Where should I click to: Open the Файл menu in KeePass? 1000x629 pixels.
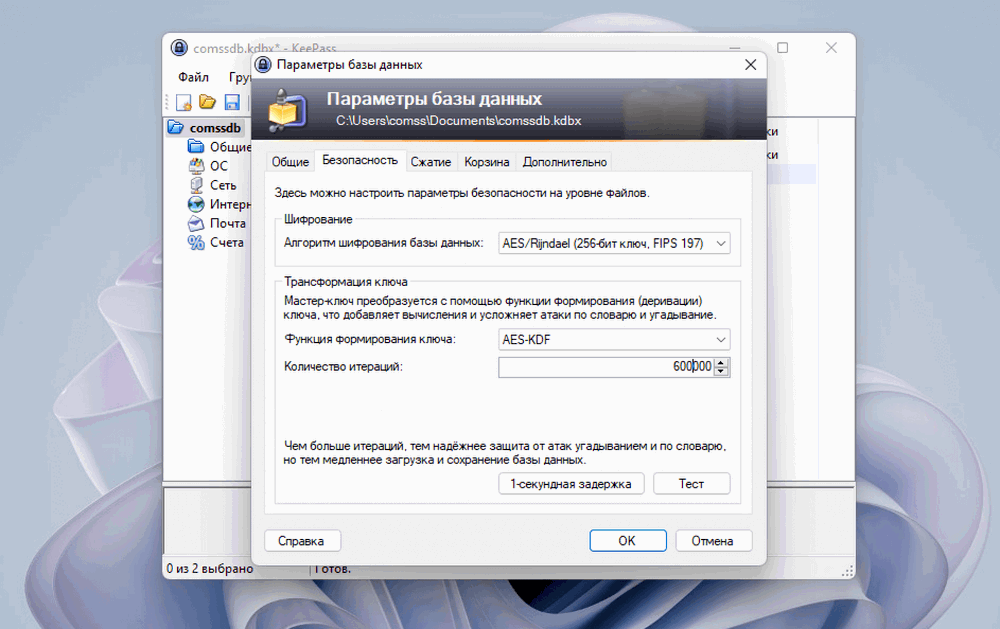pyautogui.click(x=193, y=77)
